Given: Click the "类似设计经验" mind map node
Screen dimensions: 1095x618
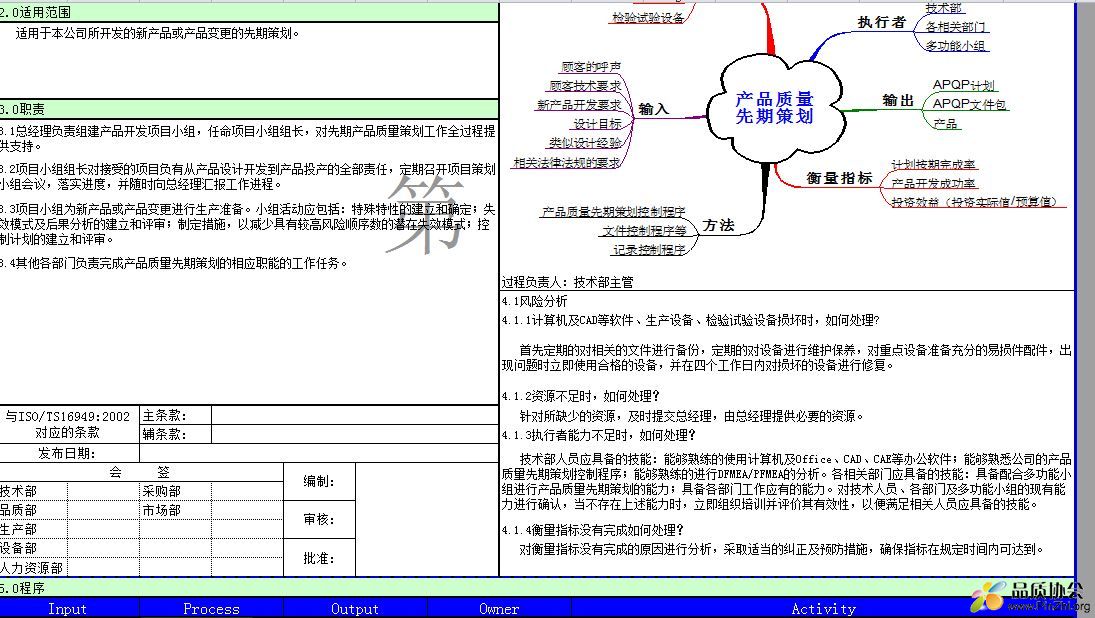Looking at the screenshot, I should [585, 142].
